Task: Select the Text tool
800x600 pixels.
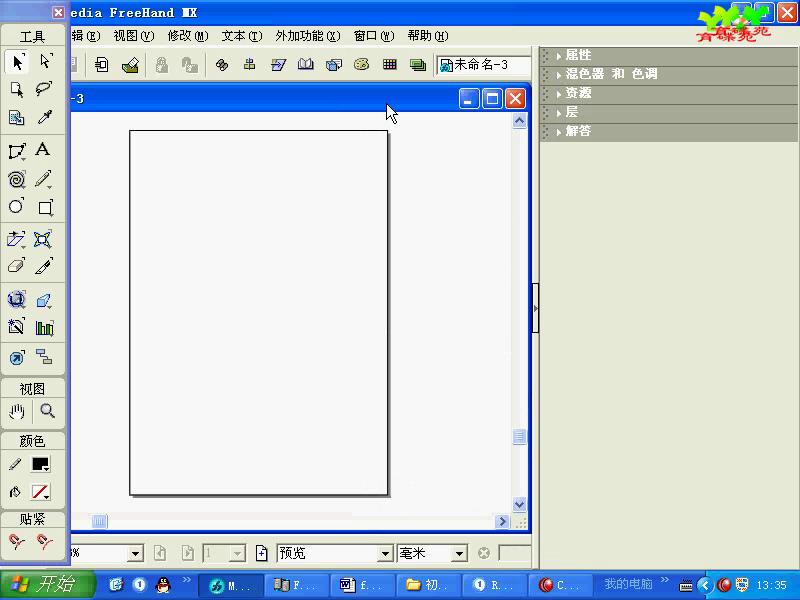Action: (43, 149)
